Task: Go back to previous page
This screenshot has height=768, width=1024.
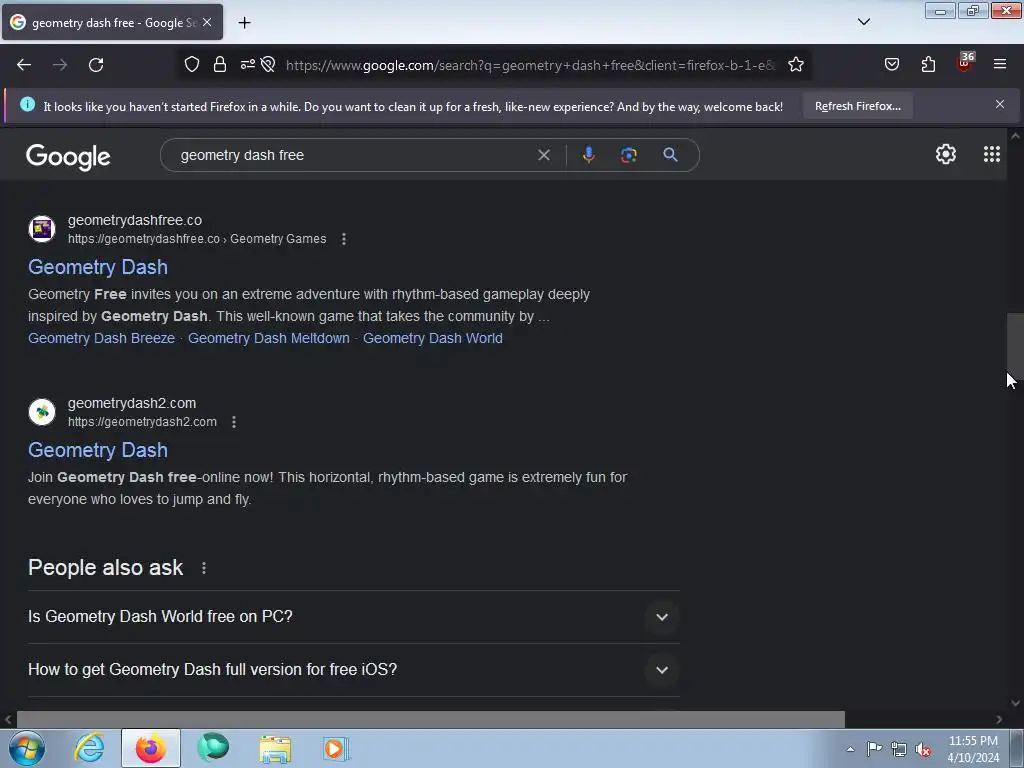Action: point(24,65)
